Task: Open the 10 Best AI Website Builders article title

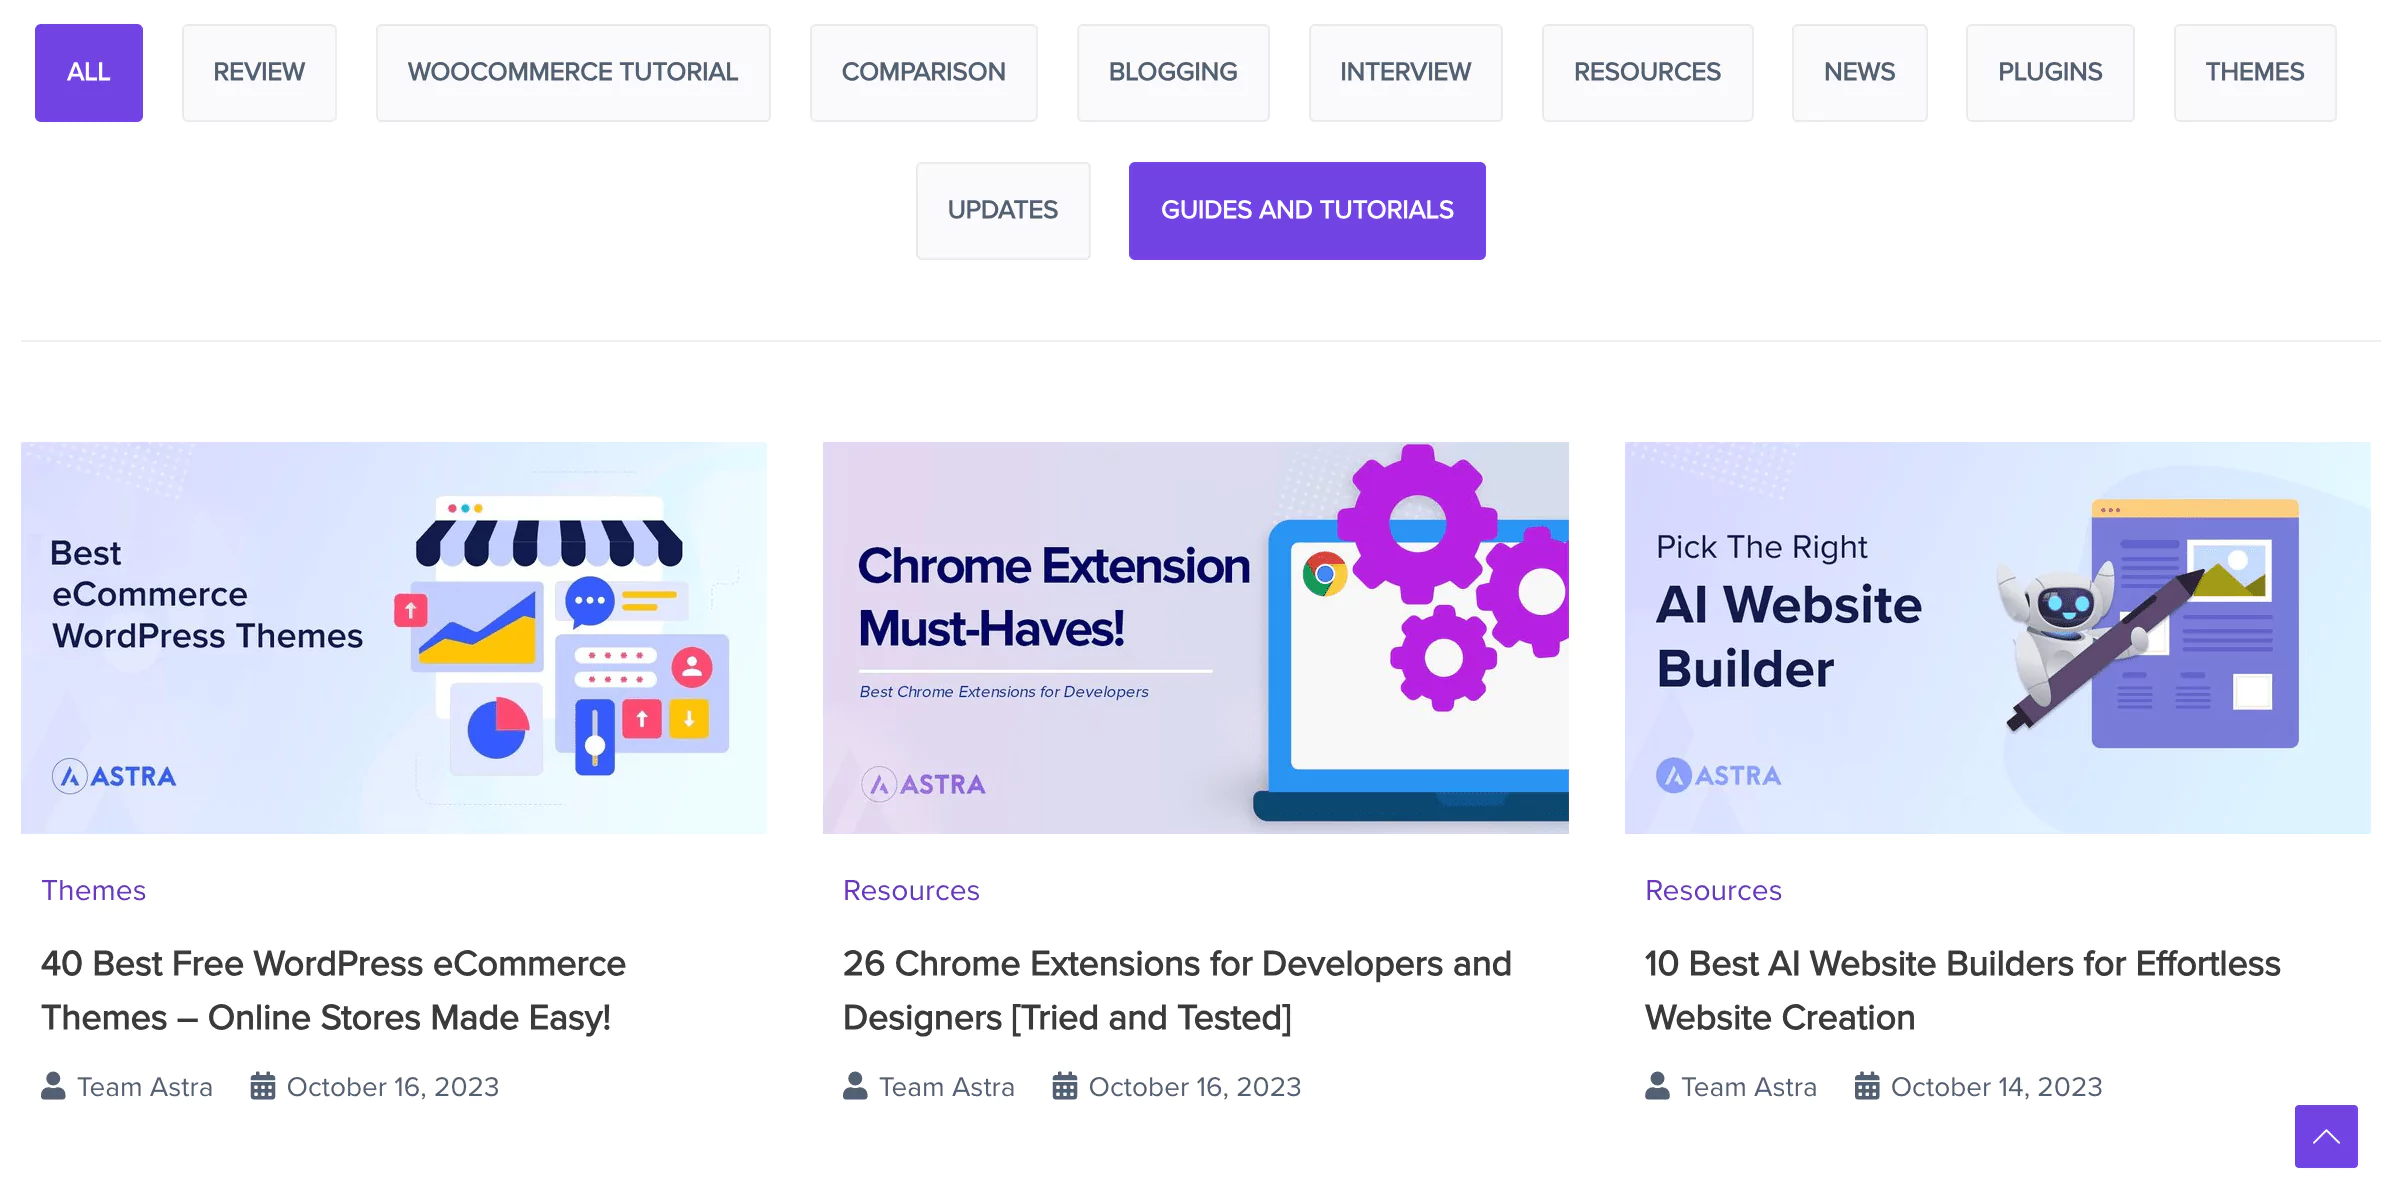Action: (x=1962, y=990)
